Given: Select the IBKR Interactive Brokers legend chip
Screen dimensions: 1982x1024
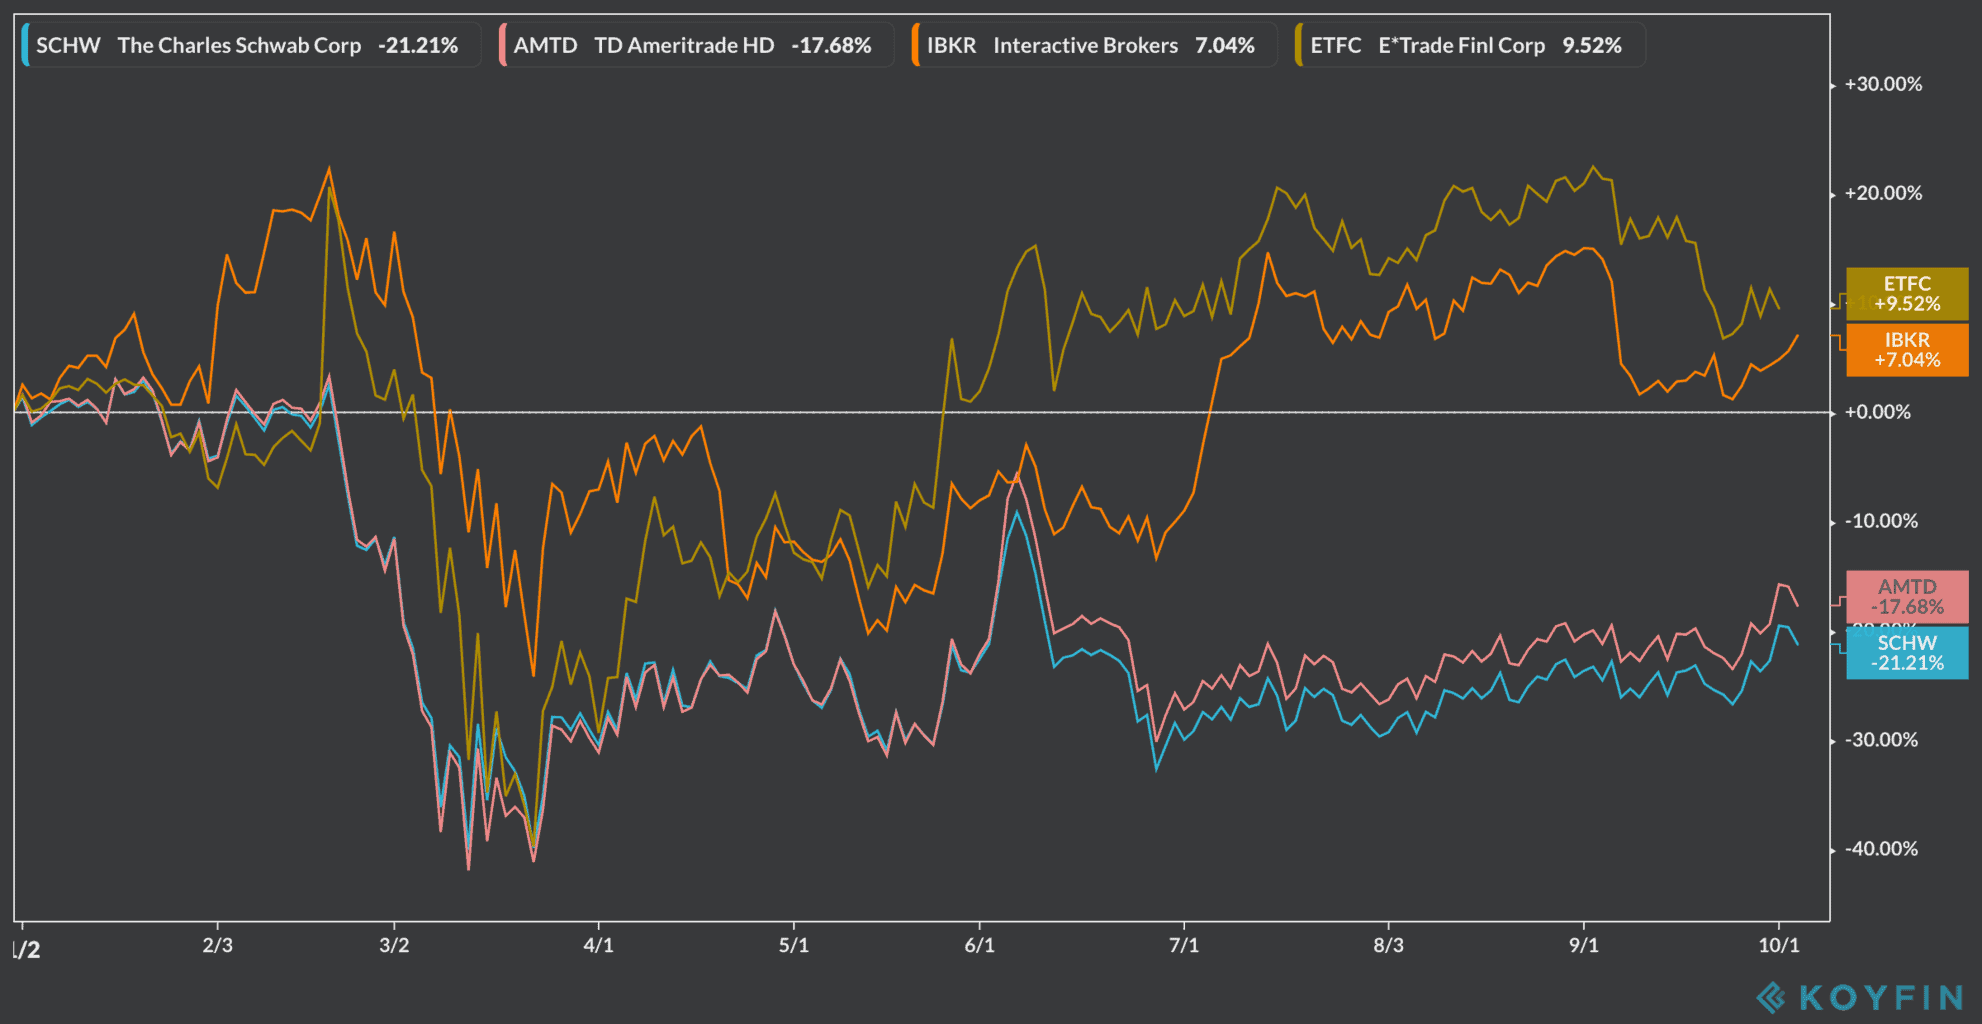Looking at the screenshot, I should click(x=1094, y=45).
